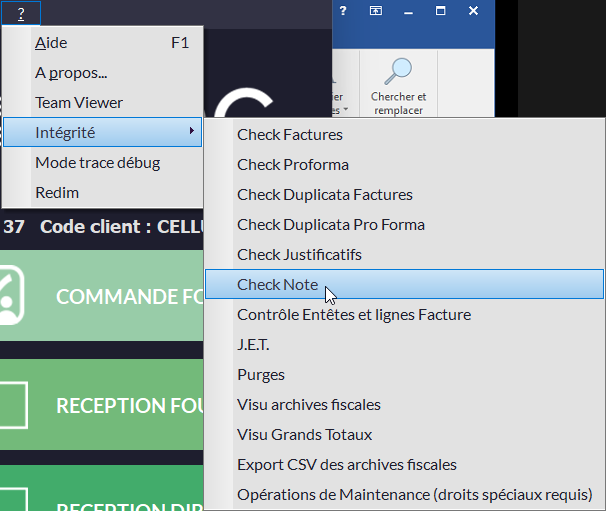Enable Mode trace débug
The image size is (606, 511).
tap(97, 163)
